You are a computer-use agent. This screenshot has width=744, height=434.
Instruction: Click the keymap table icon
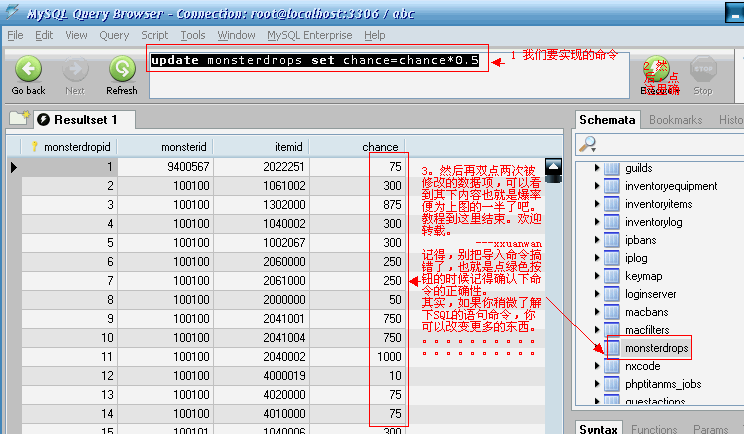[x=612, y=277]
